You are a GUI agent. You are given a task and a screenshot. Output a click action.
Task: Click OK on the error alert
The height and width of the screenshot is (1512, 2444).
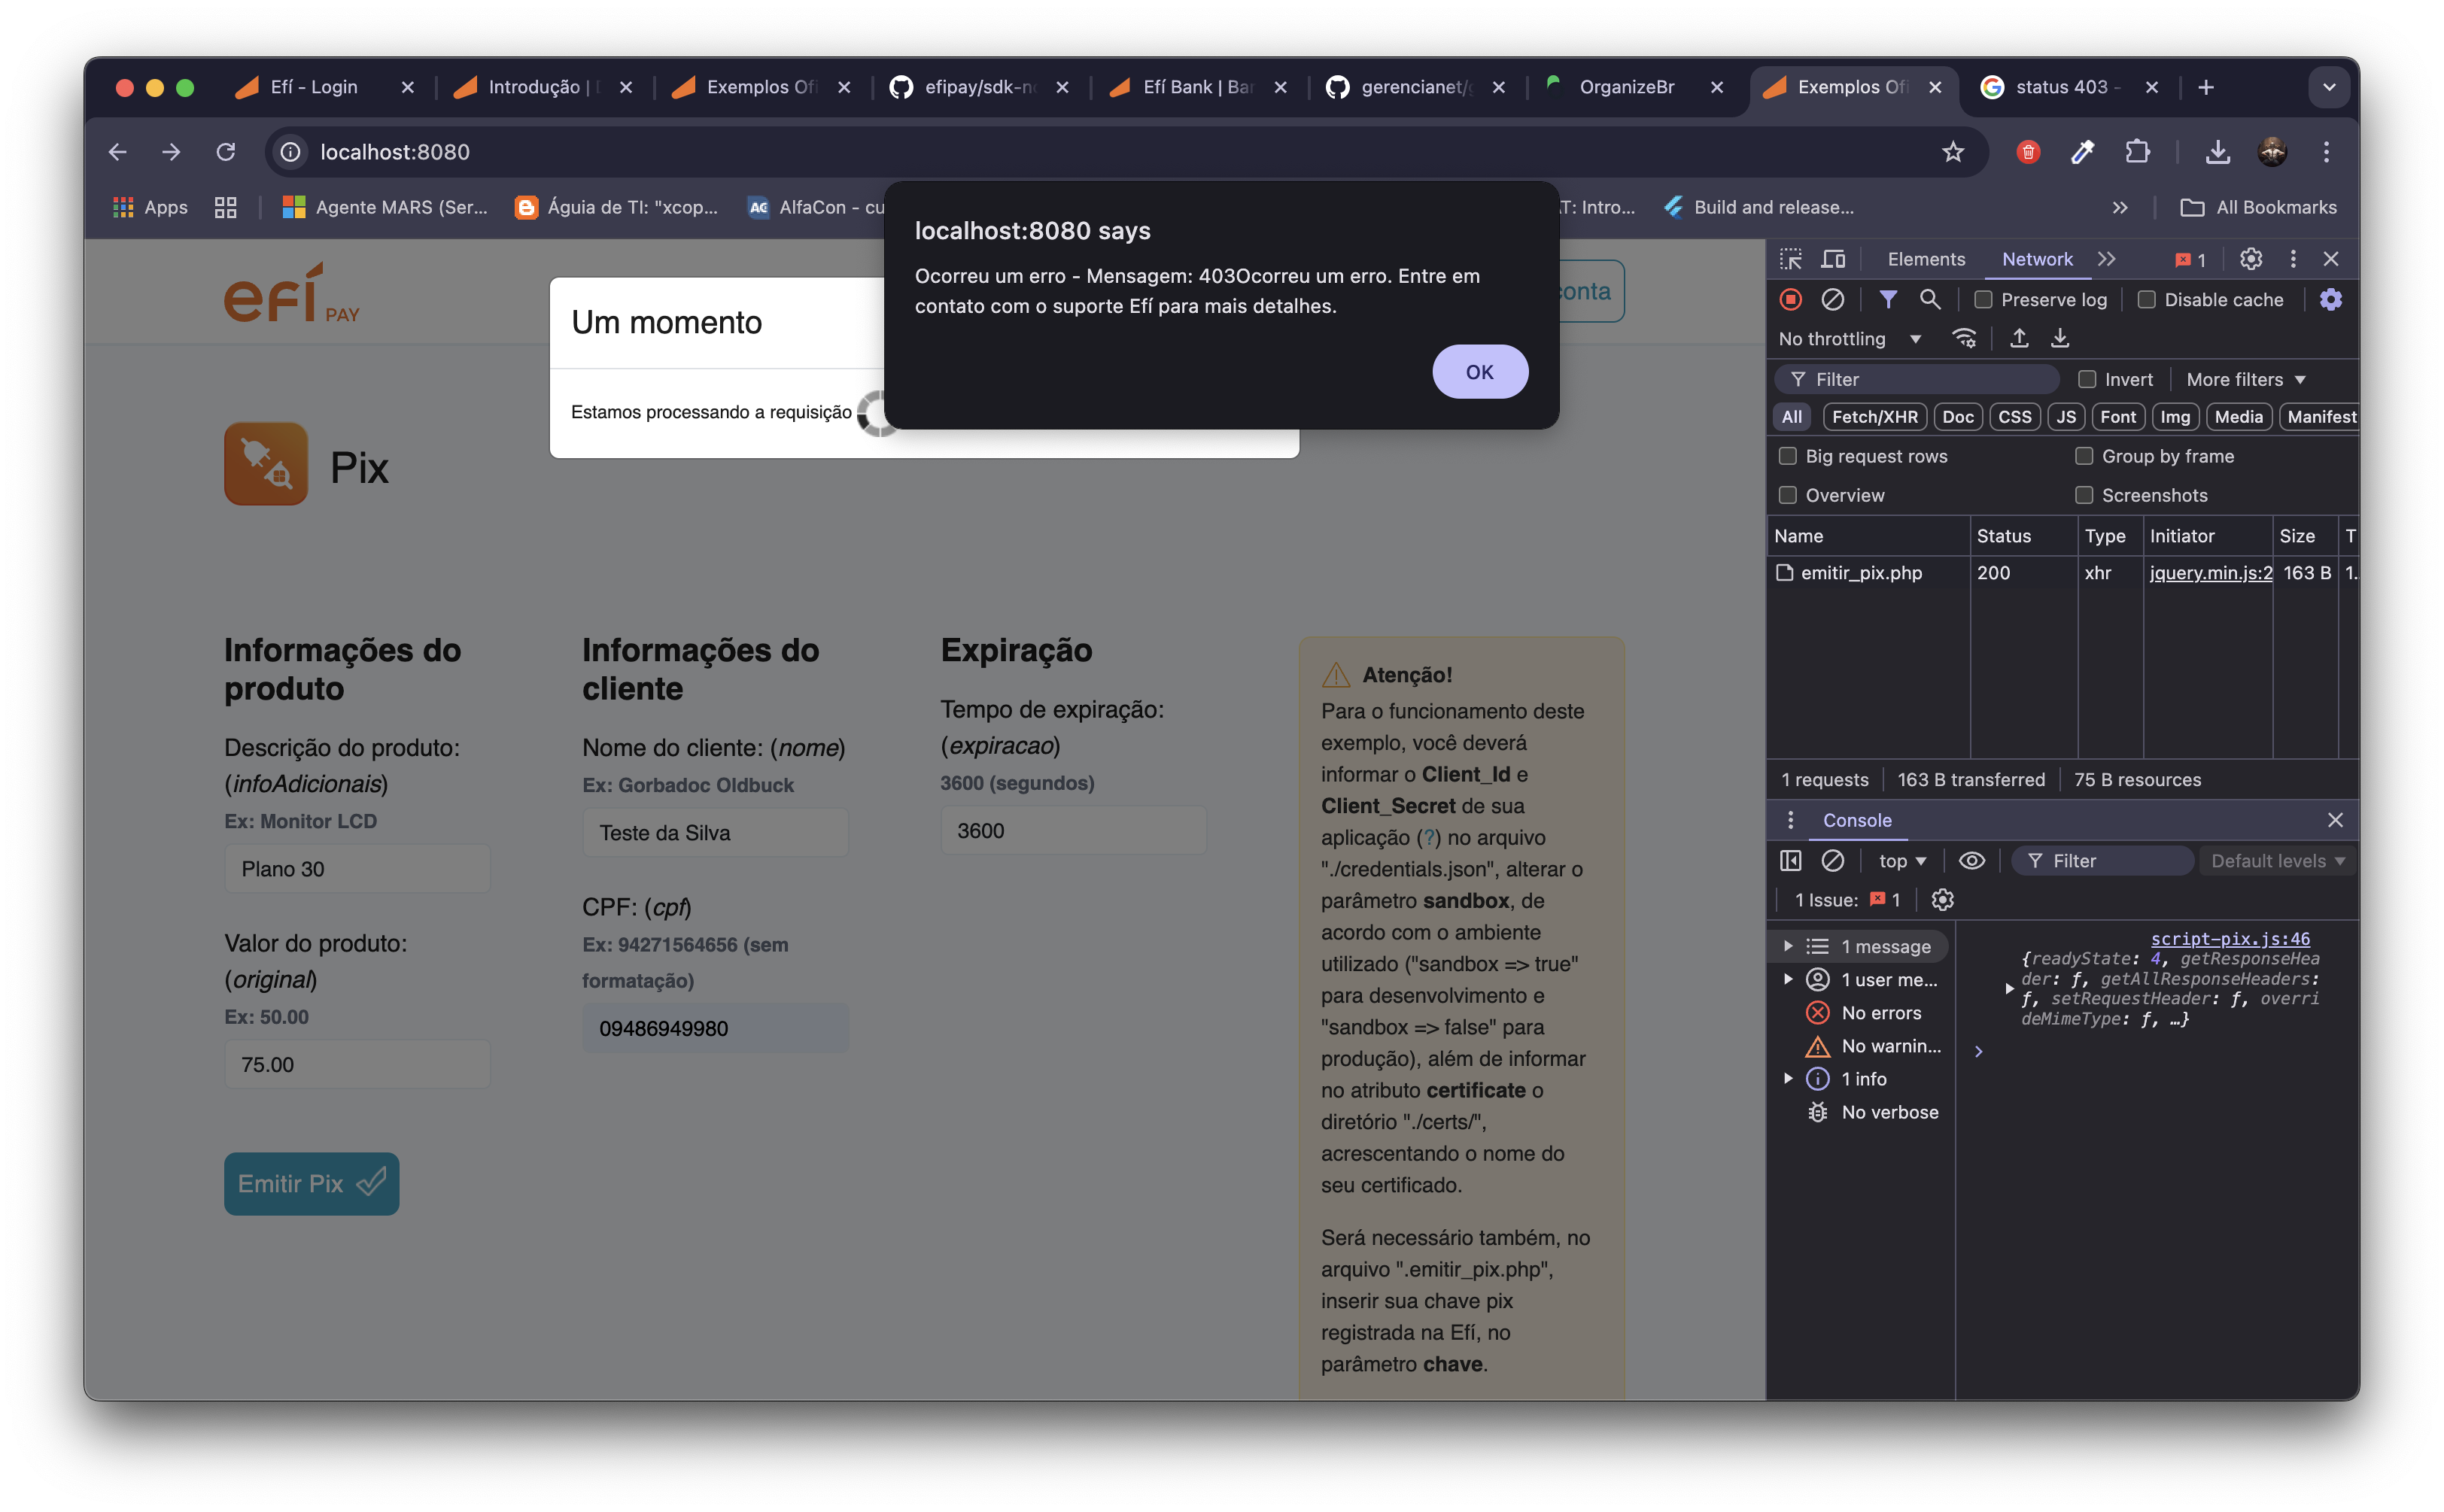click(1480, 372)
